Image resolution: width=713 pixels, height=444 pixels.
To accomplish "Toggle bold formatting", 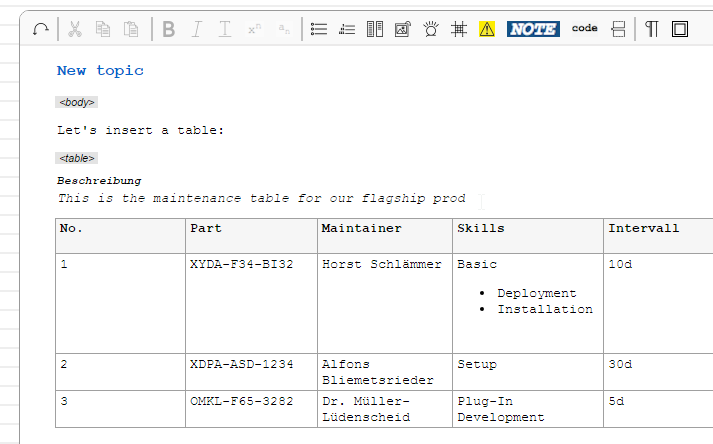I will point(168,29).
